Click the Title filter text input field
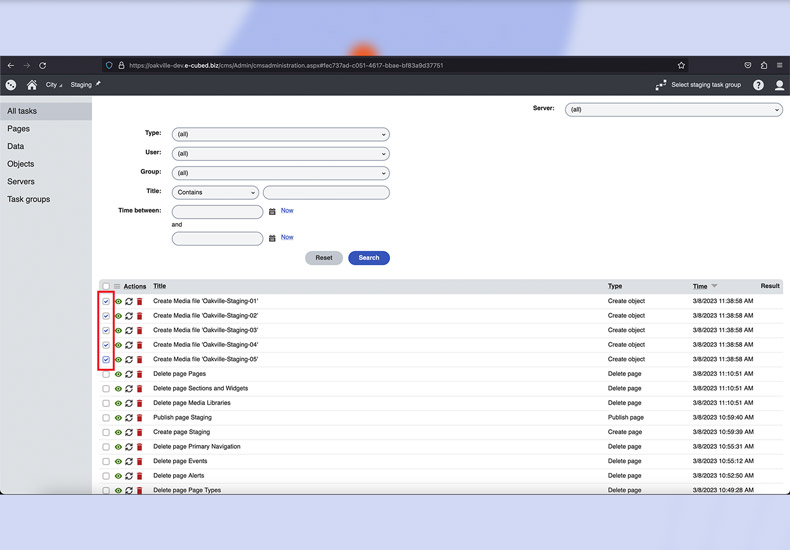Viewport: 790px width, 550px height. [326, 193]
